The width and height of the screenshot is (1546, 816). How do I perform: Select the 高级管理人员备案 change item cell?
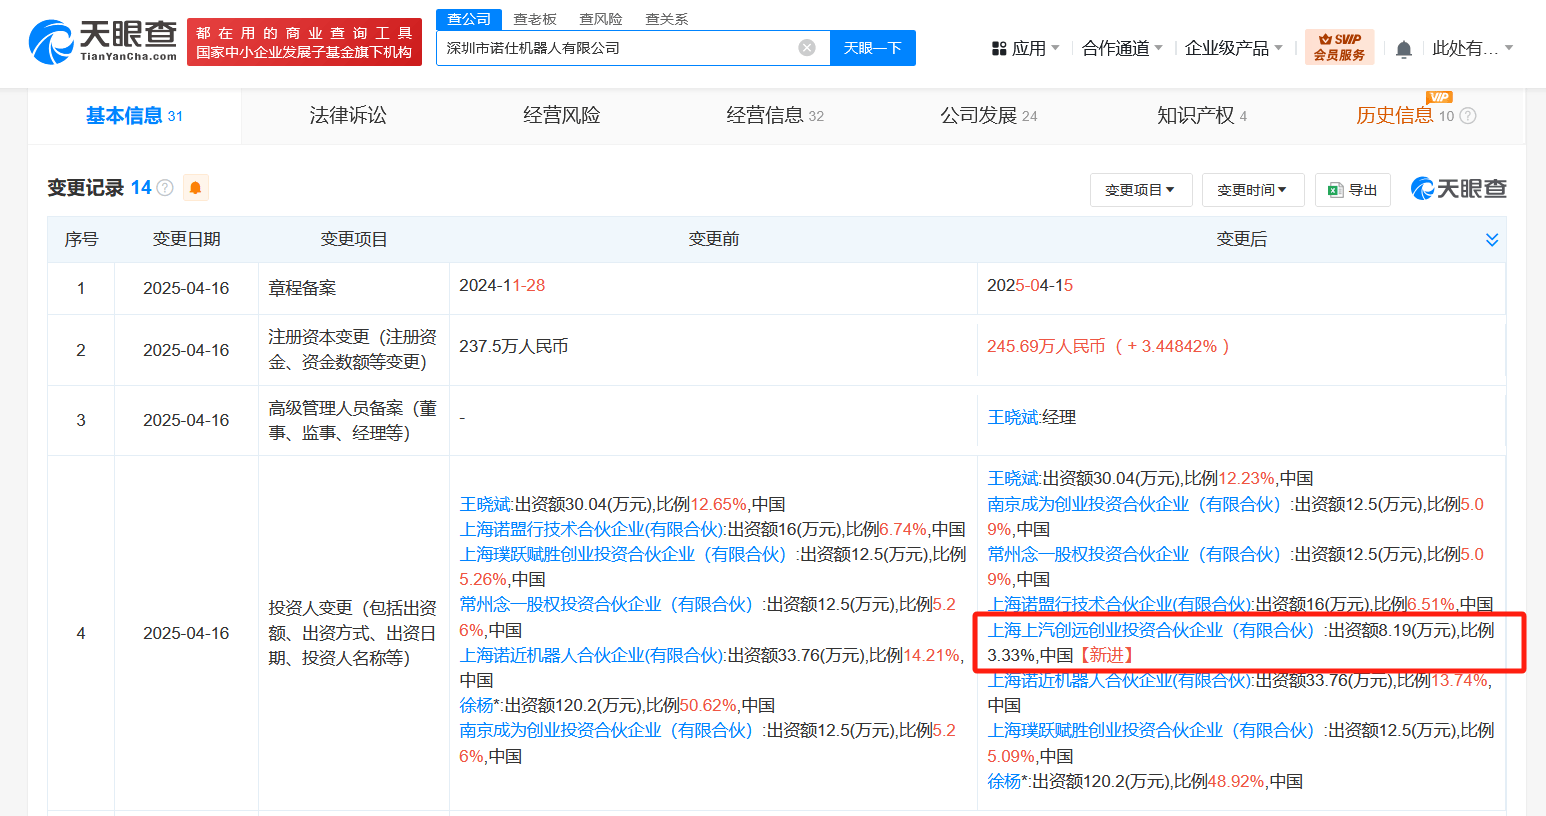[x=353, y=421]
